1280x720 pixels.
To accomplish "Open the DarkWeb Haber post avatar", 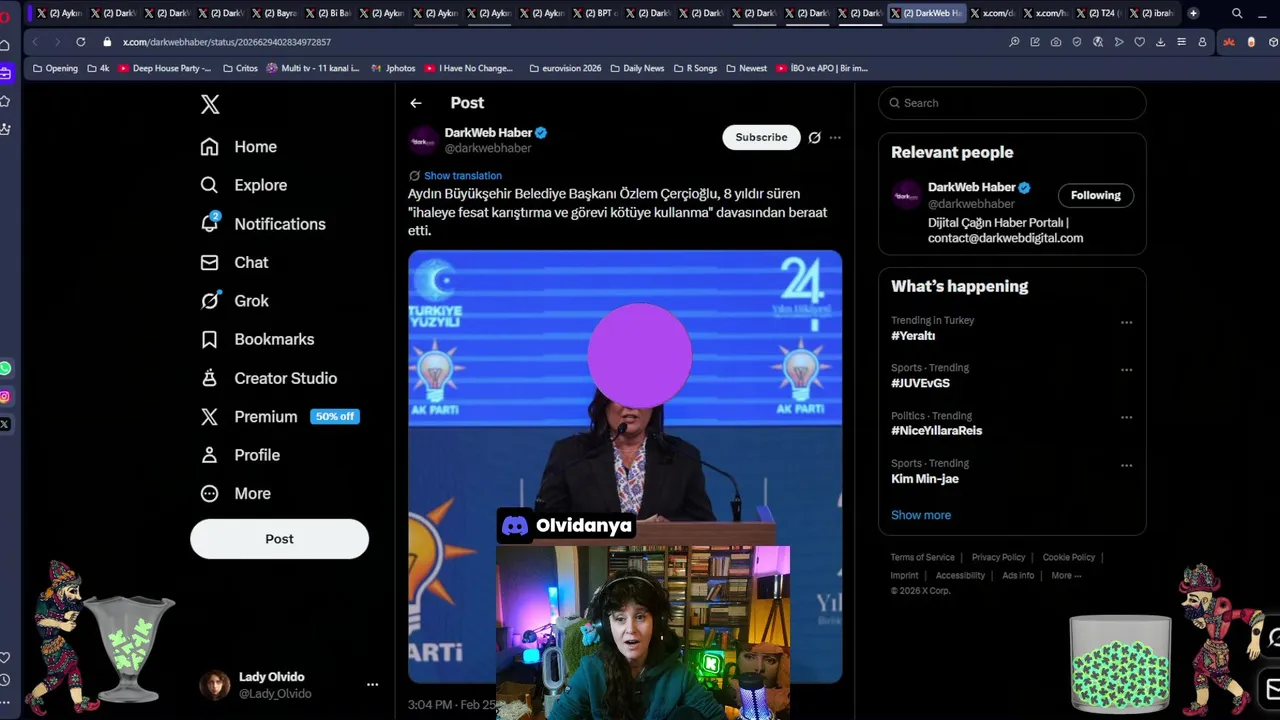I will coord(423,140).
